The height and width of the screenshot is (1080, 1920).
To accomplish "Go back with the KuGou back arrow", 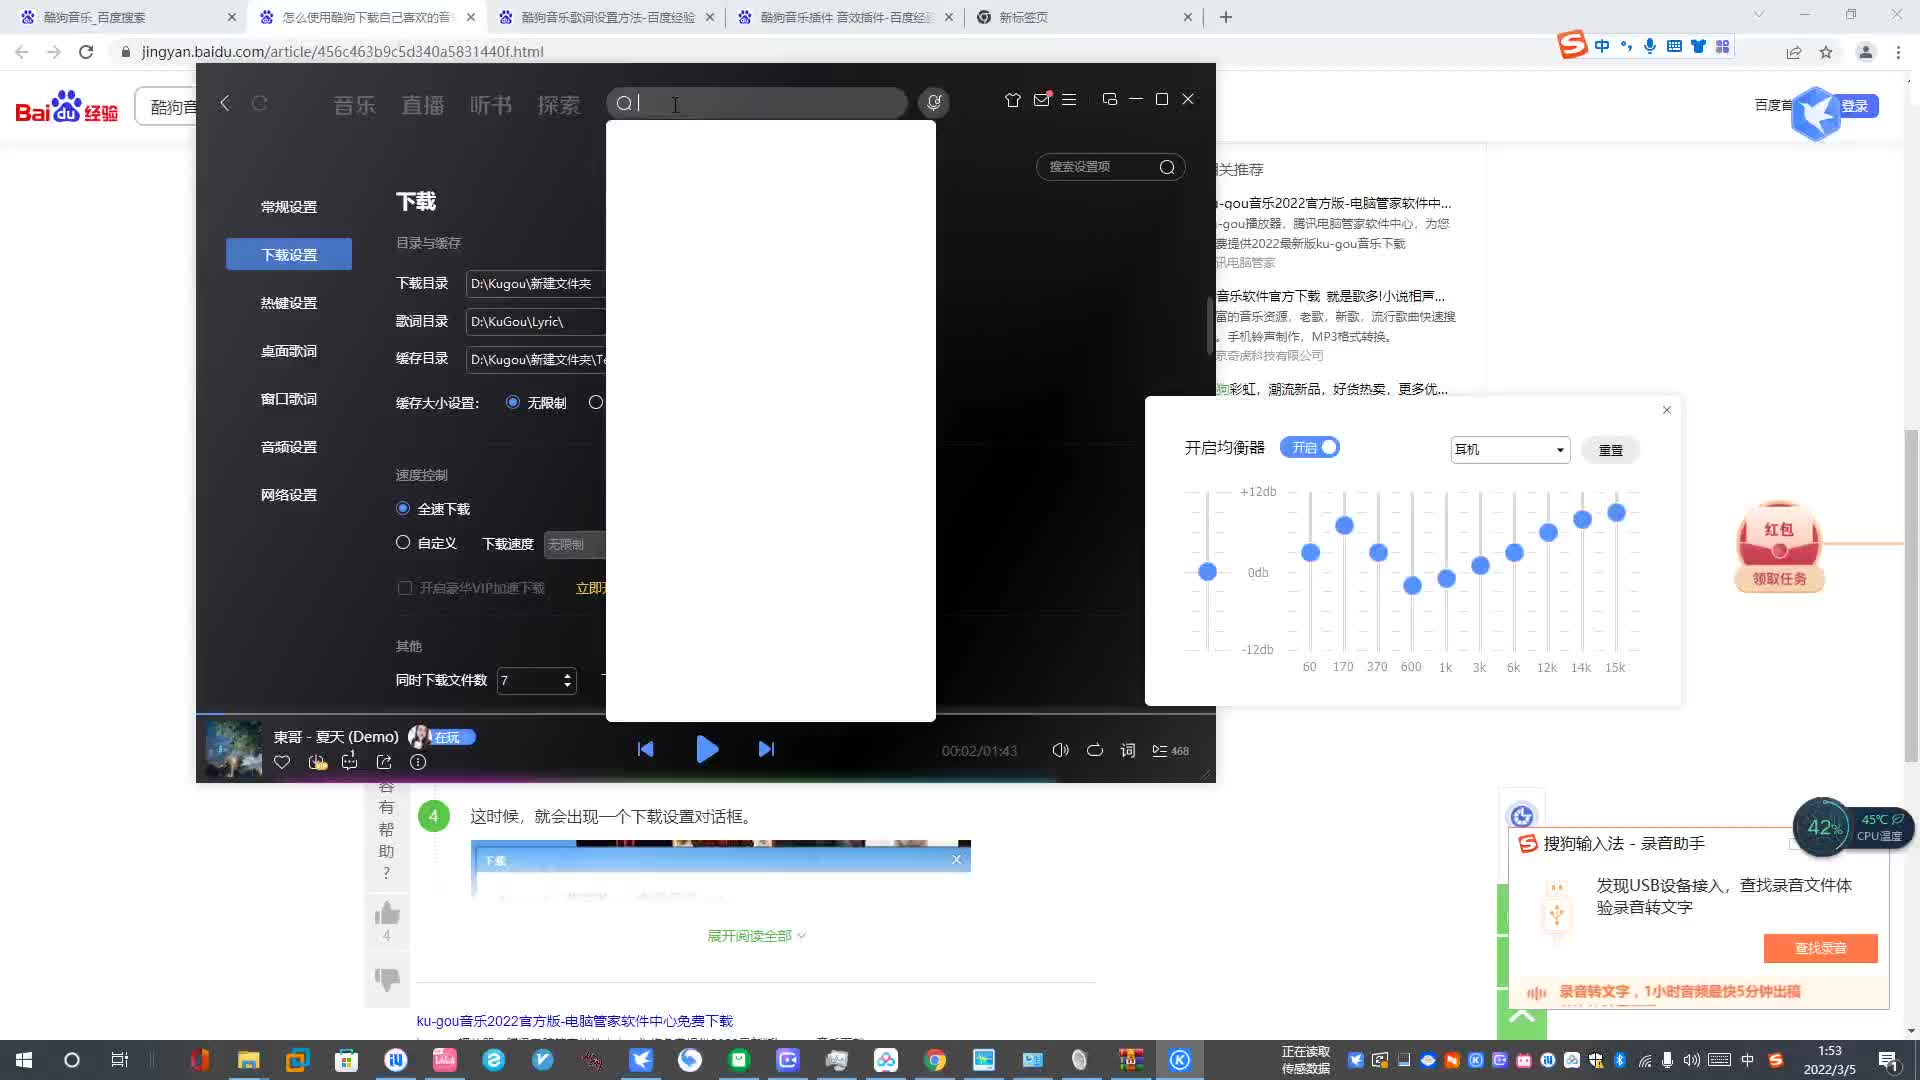I will pos(225,103).
